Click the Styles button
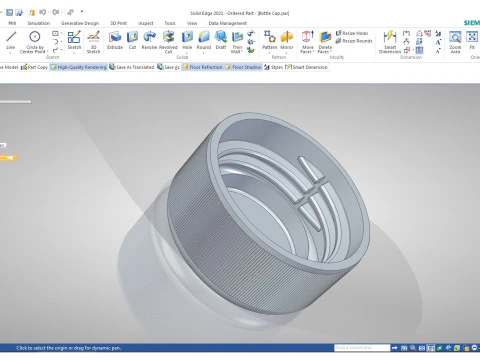 273,67
